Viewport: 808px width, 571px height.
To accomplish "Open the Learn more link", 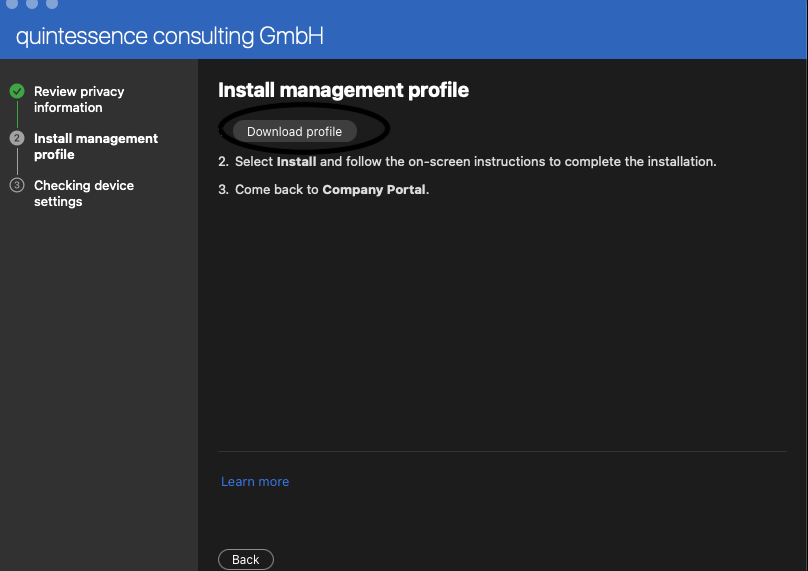I will (255, 482).
